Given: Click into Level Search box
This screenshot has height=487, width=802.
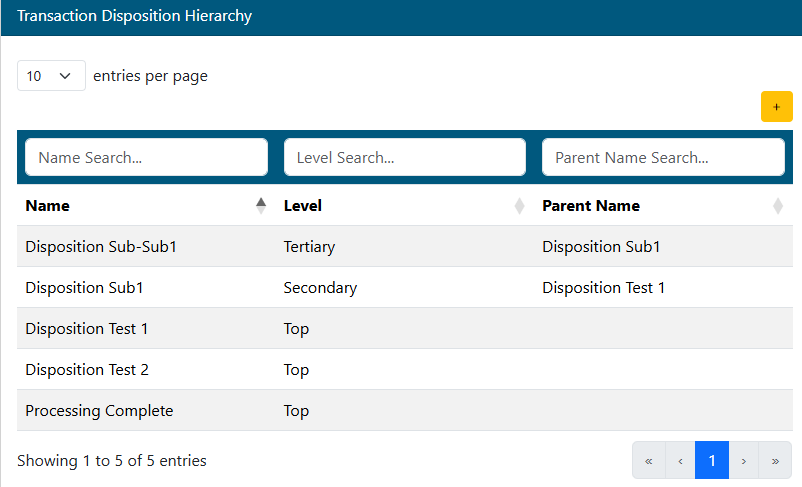Looking at the screenshot, I should click(x=404, y=157).
